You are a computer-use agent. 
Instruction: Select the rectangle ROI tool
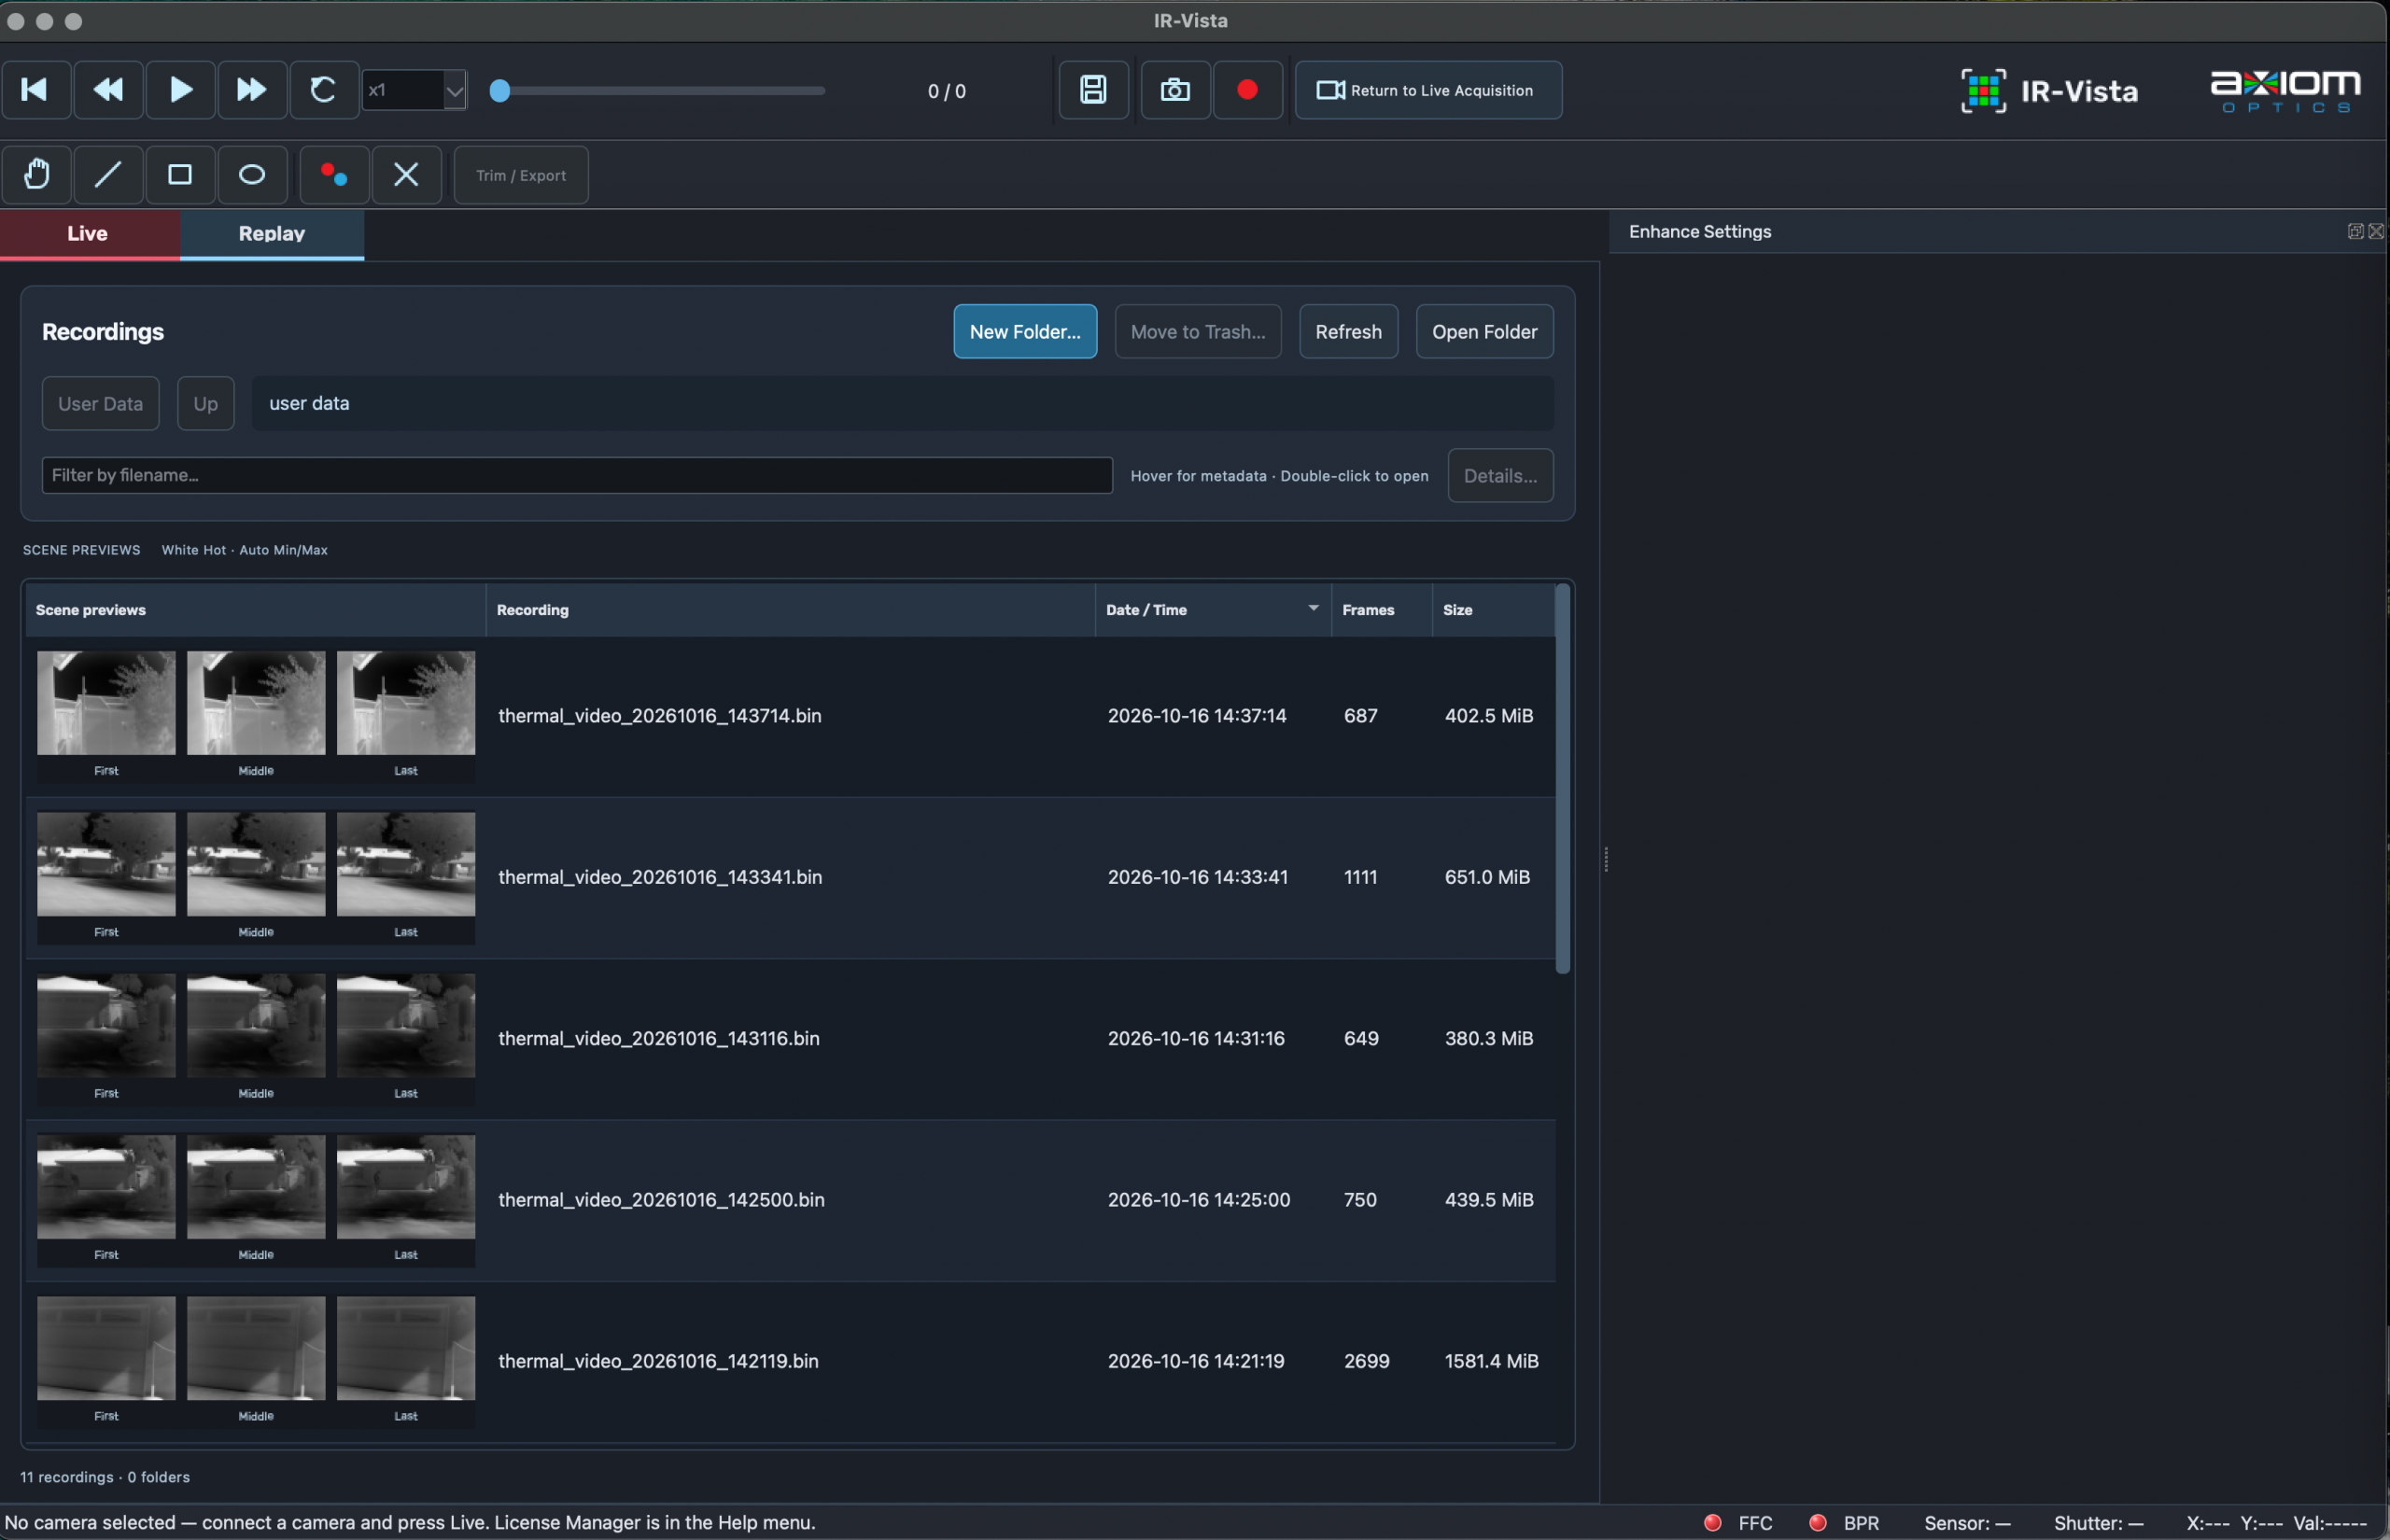[180, 175]
